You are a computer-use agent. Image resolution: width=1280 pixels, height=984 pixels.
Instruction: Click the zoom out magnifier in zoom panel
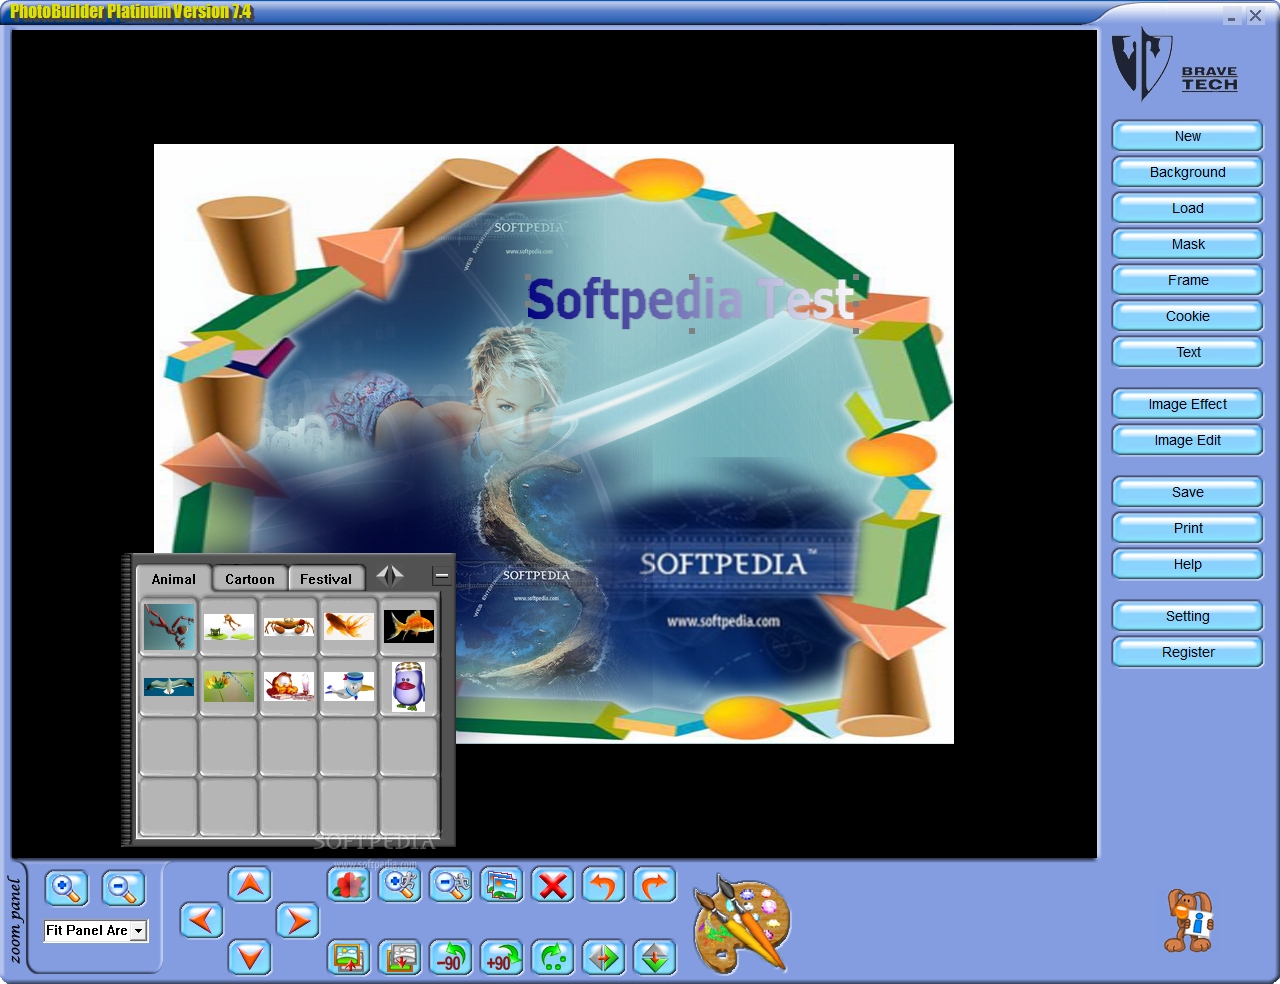[123, 888]
